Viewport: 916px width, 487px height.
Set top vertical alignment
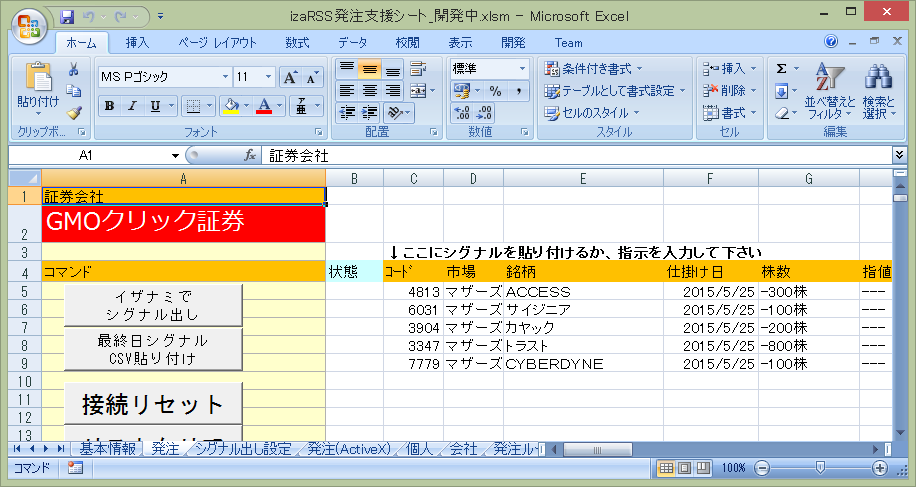click(x=347, y=69)
